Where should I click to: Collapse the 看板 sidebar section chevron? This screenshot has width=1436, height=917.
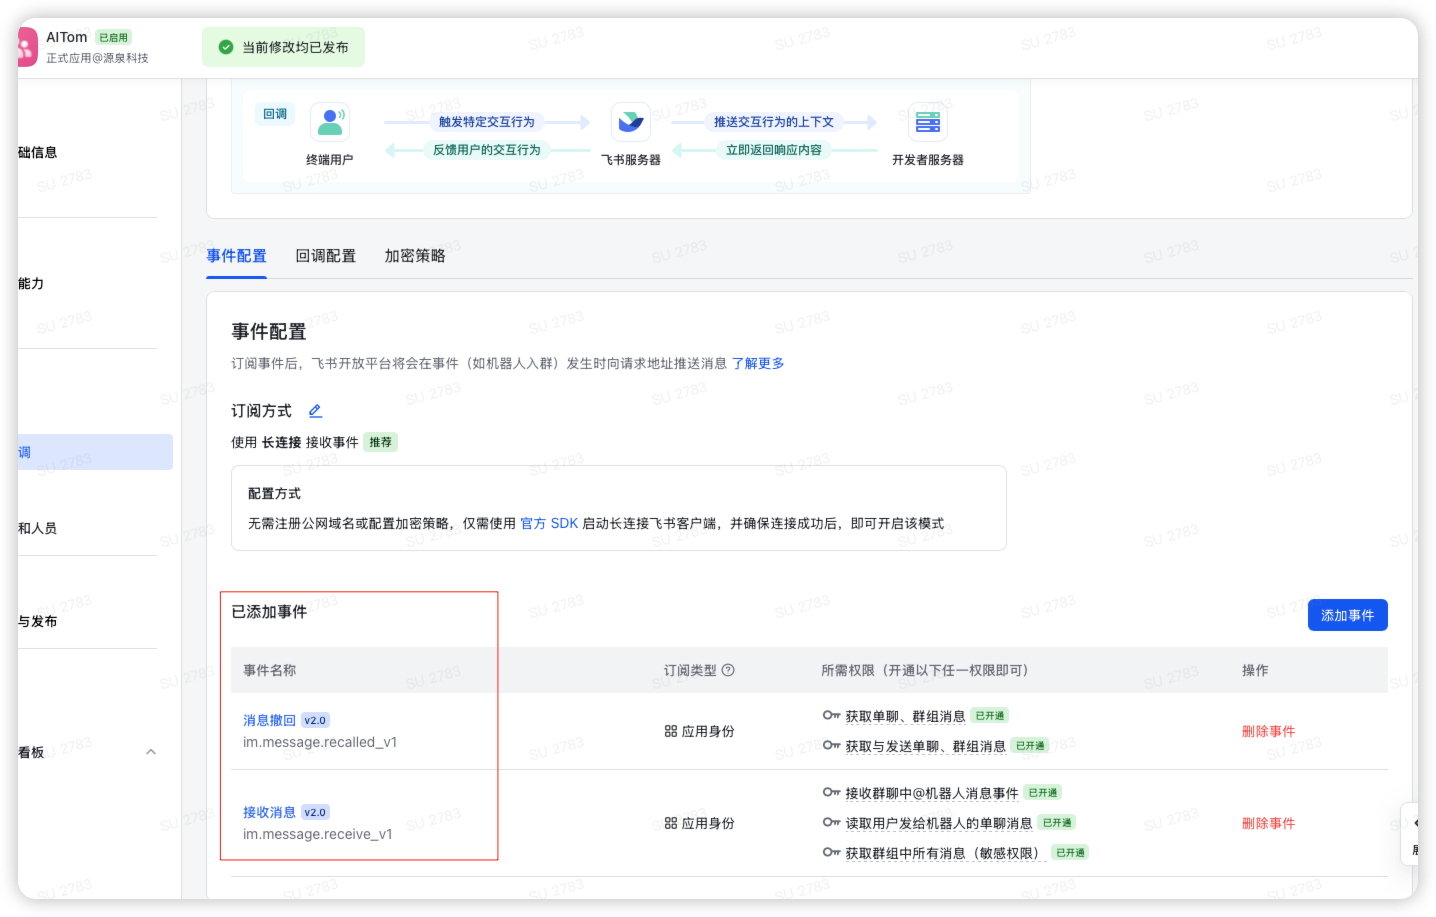(151, 752)
